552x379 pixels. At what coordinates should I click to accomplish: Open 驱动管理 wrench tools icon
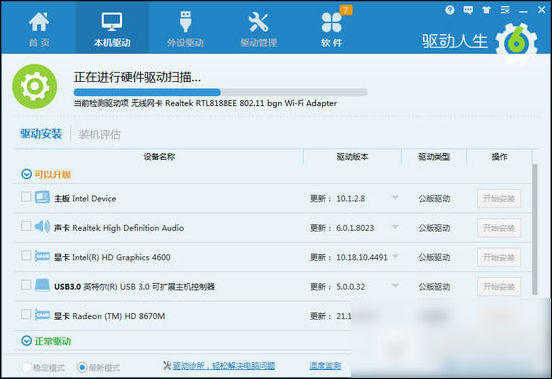pyautogui.click(x=258, y=22)
